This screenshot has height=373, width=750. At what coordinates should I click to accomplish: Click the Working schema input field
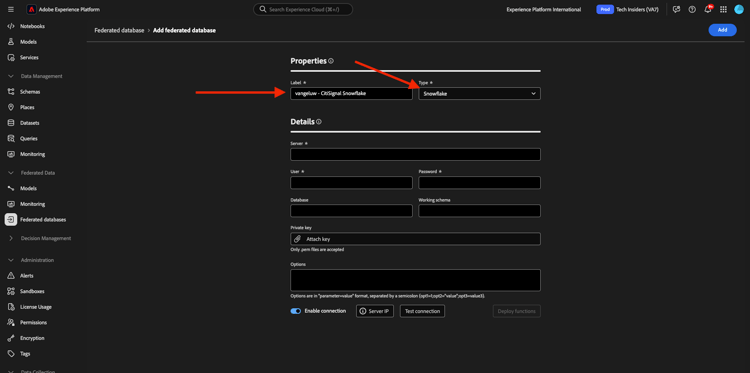point(479,211)
